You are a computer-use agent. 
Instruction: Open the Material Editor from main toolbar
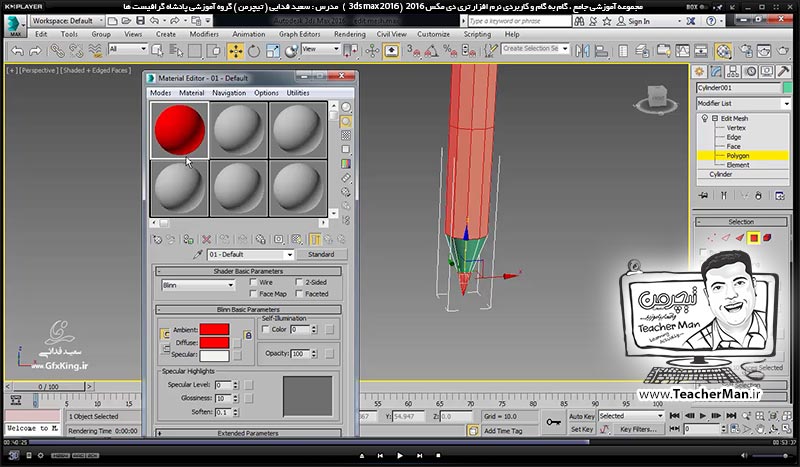pos(723,51)
